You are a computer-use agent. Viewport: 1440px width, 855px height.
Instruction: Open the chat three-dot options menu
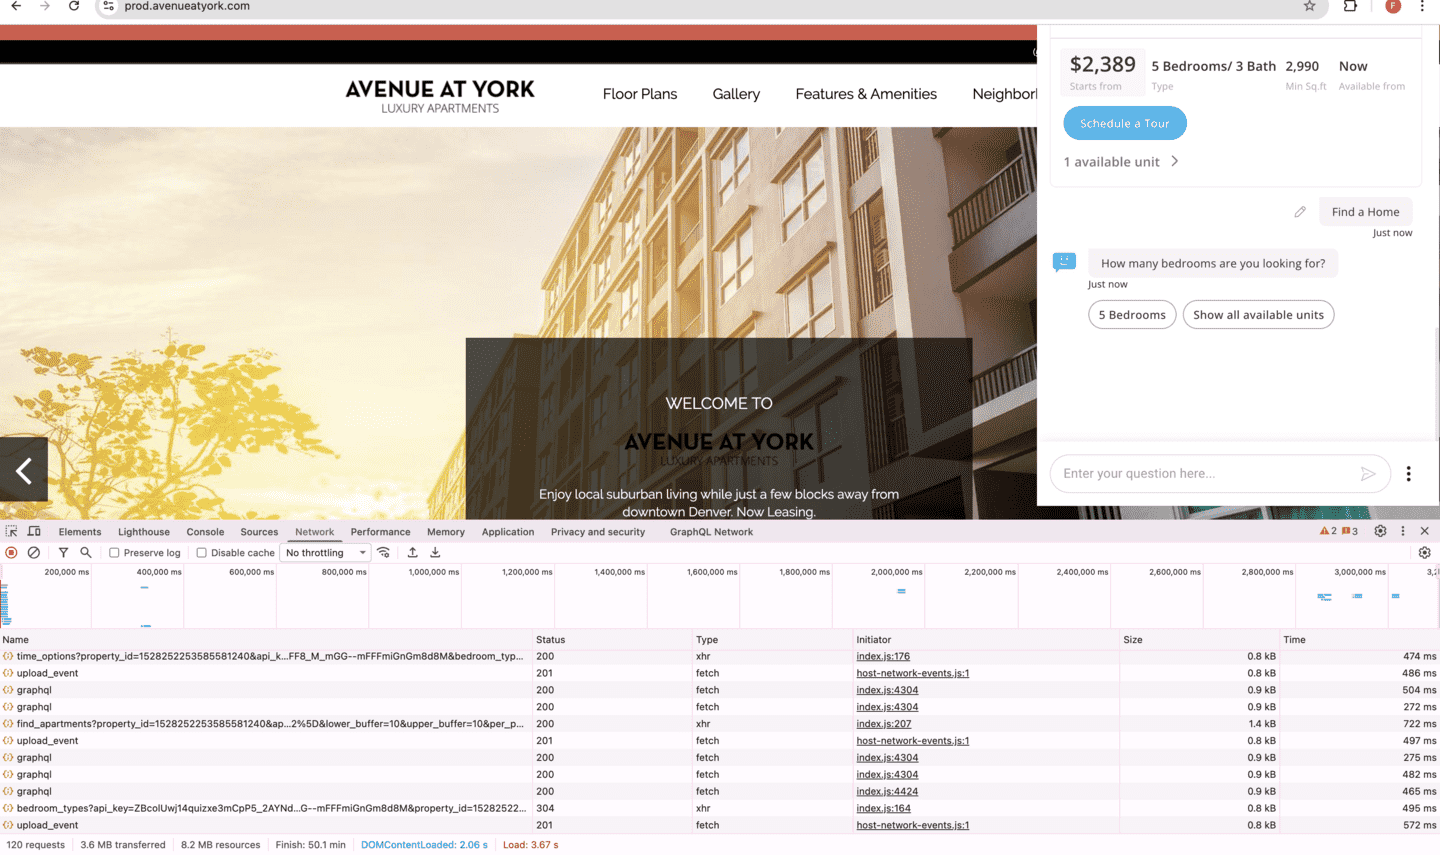pyautogui.click(x=1408, y=474)
